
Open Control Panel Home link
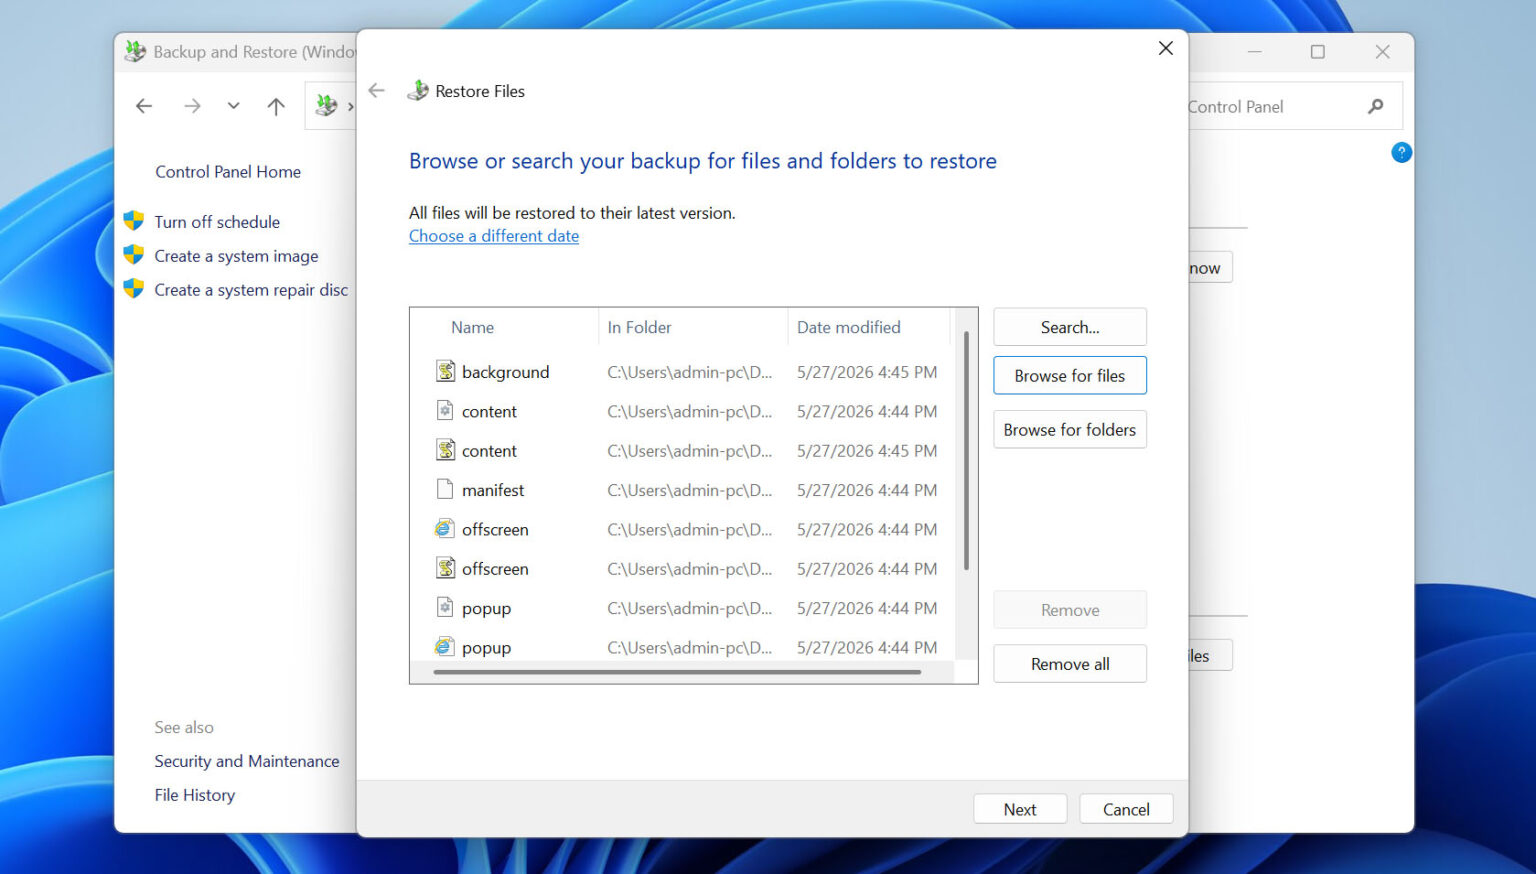coord(228,172)
